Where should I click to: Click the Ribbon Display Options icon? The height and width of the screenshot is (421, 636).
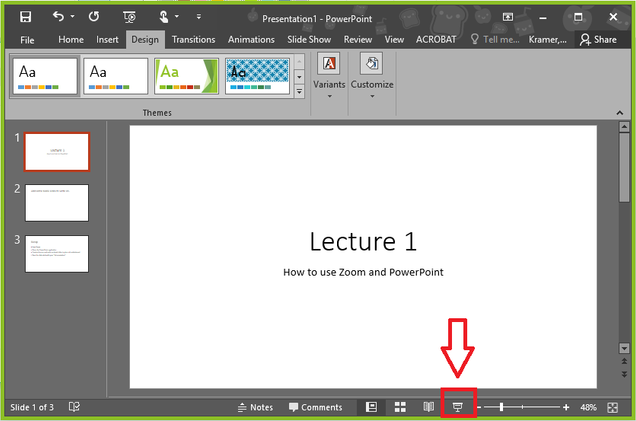[x=508, y=17]
